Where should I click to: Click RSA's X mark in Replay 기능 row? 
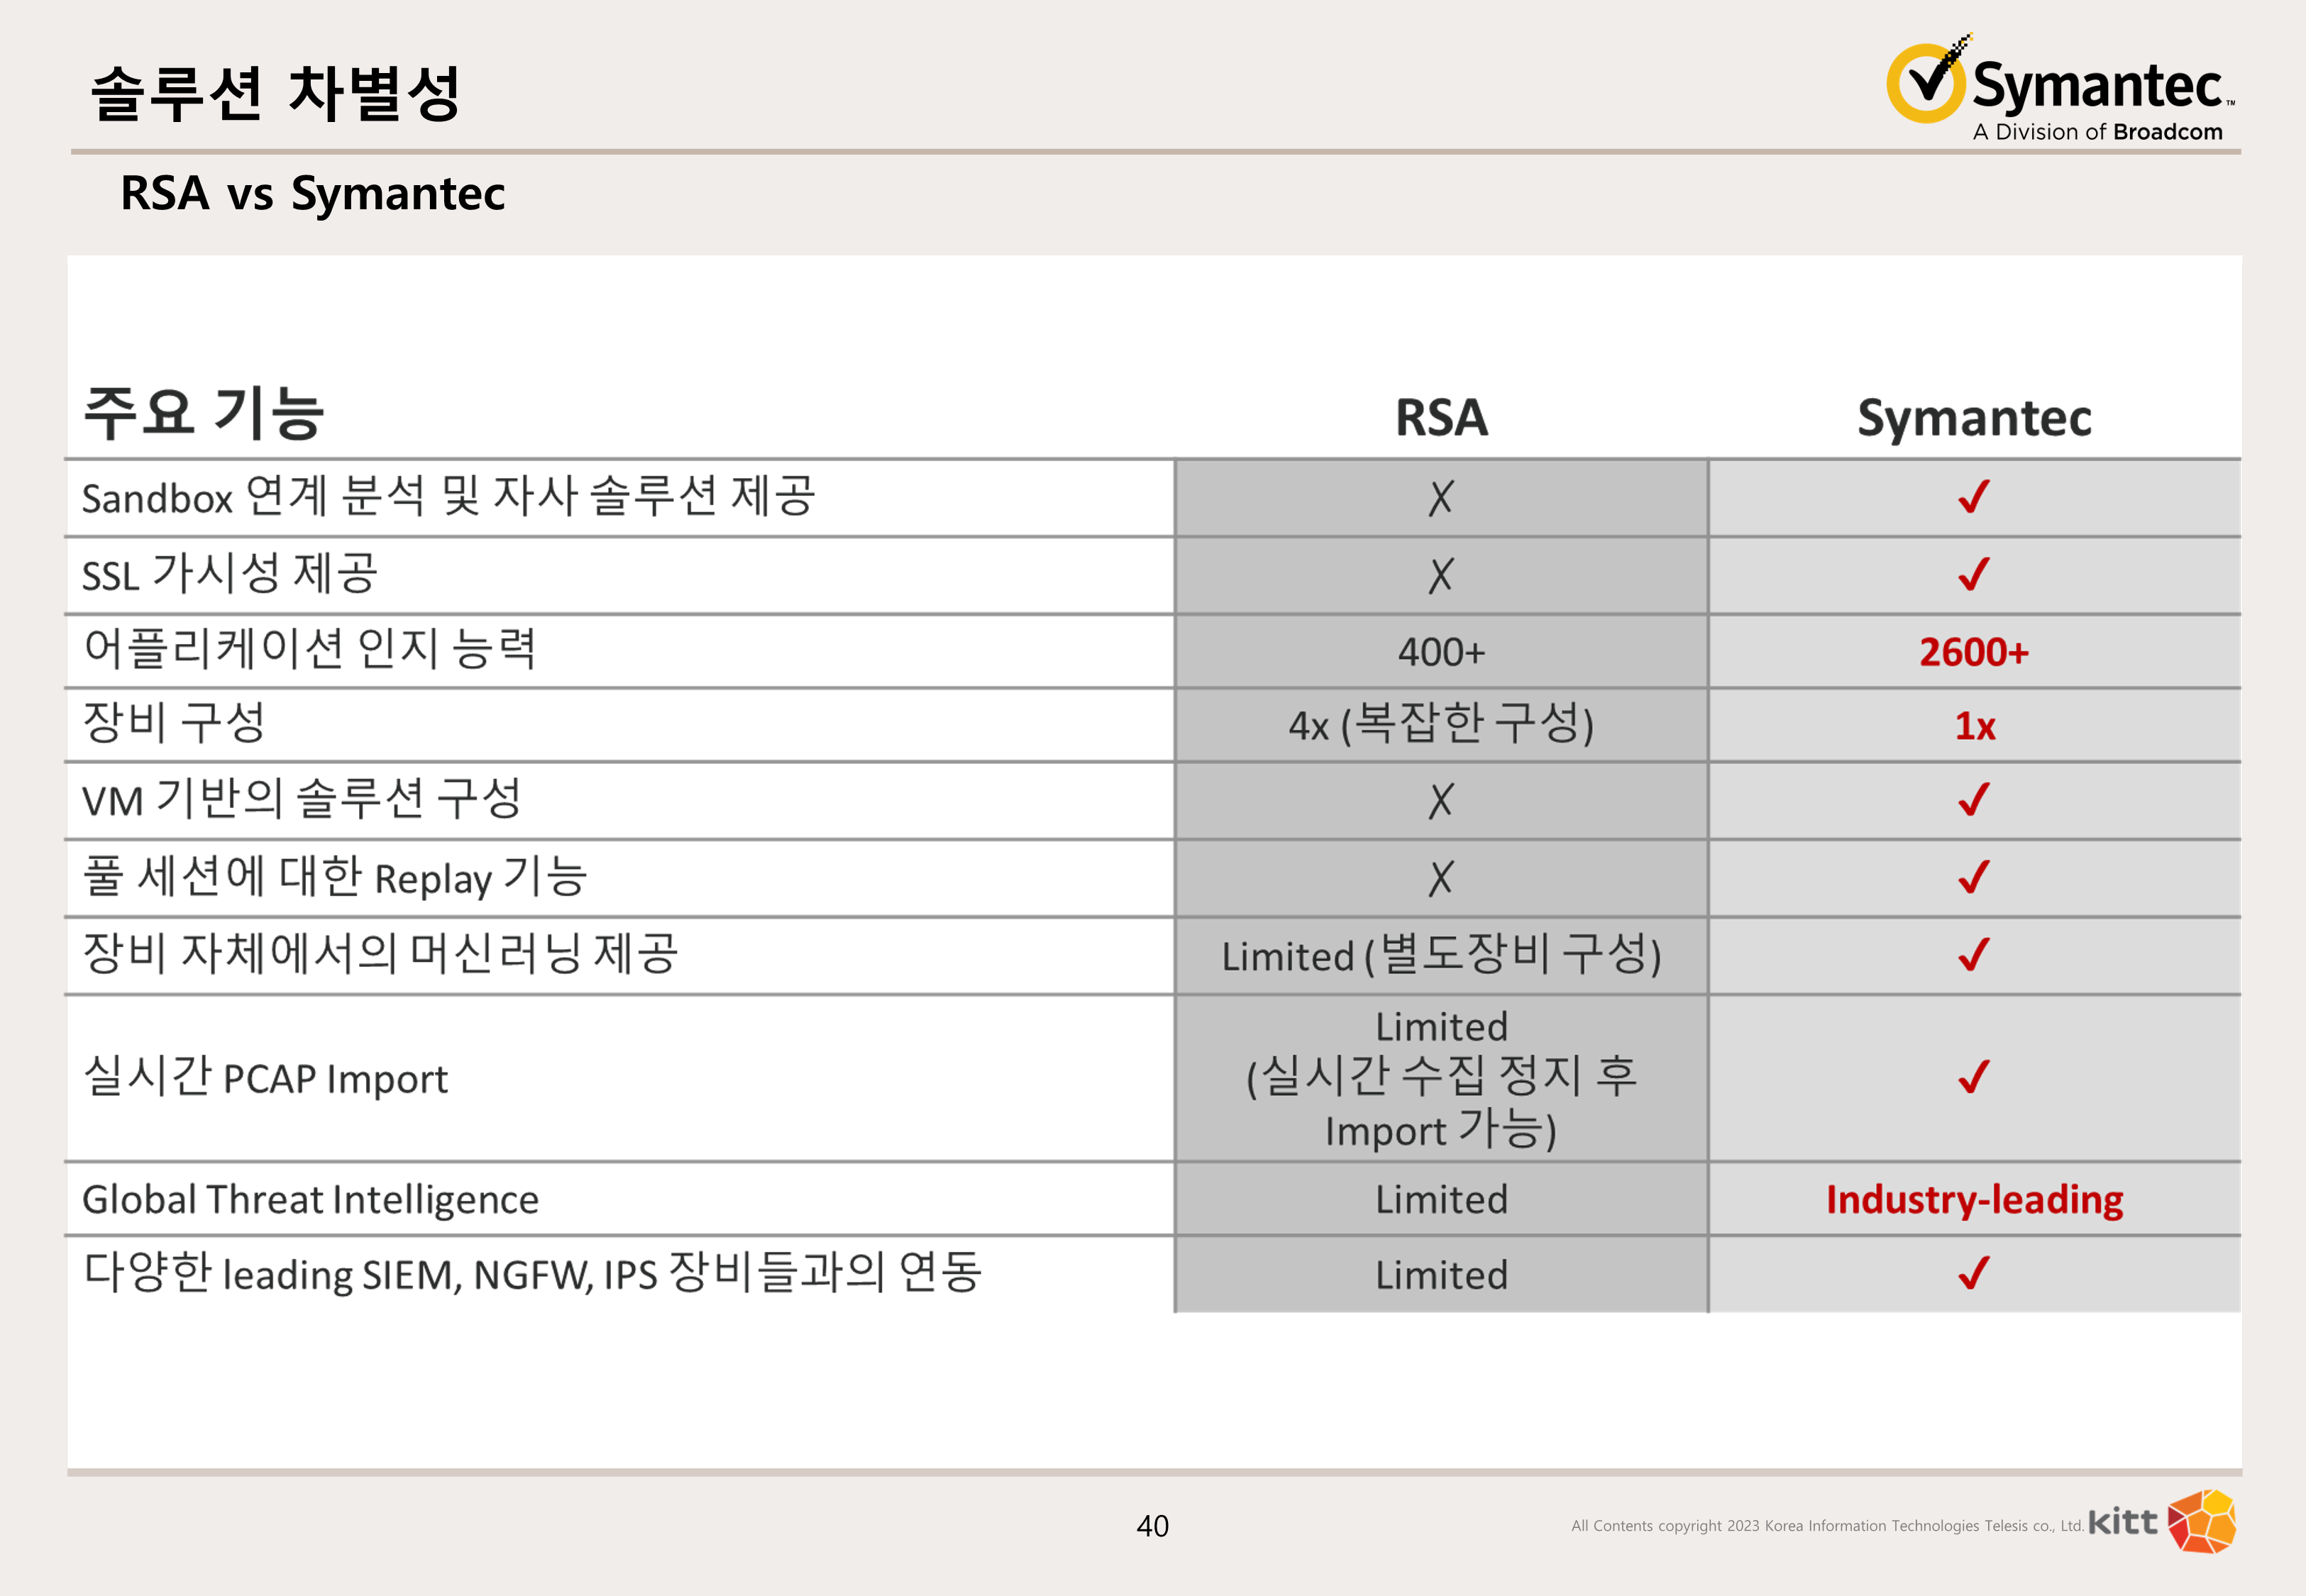click(1440, 879)
